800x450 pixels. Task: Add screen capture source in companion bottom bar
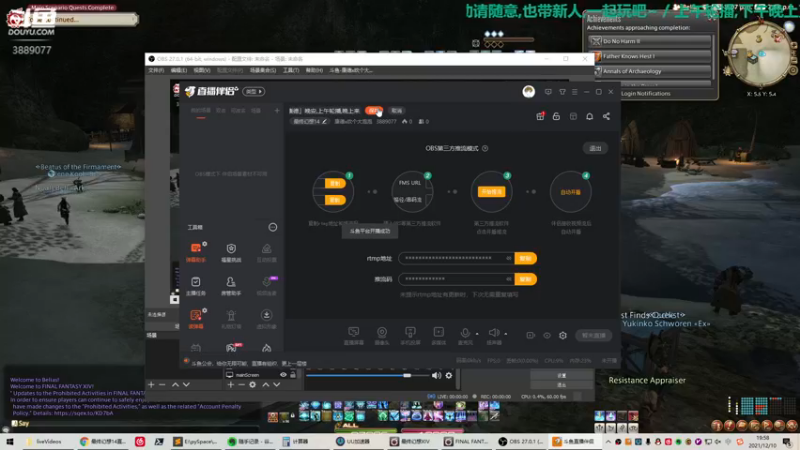354,335
